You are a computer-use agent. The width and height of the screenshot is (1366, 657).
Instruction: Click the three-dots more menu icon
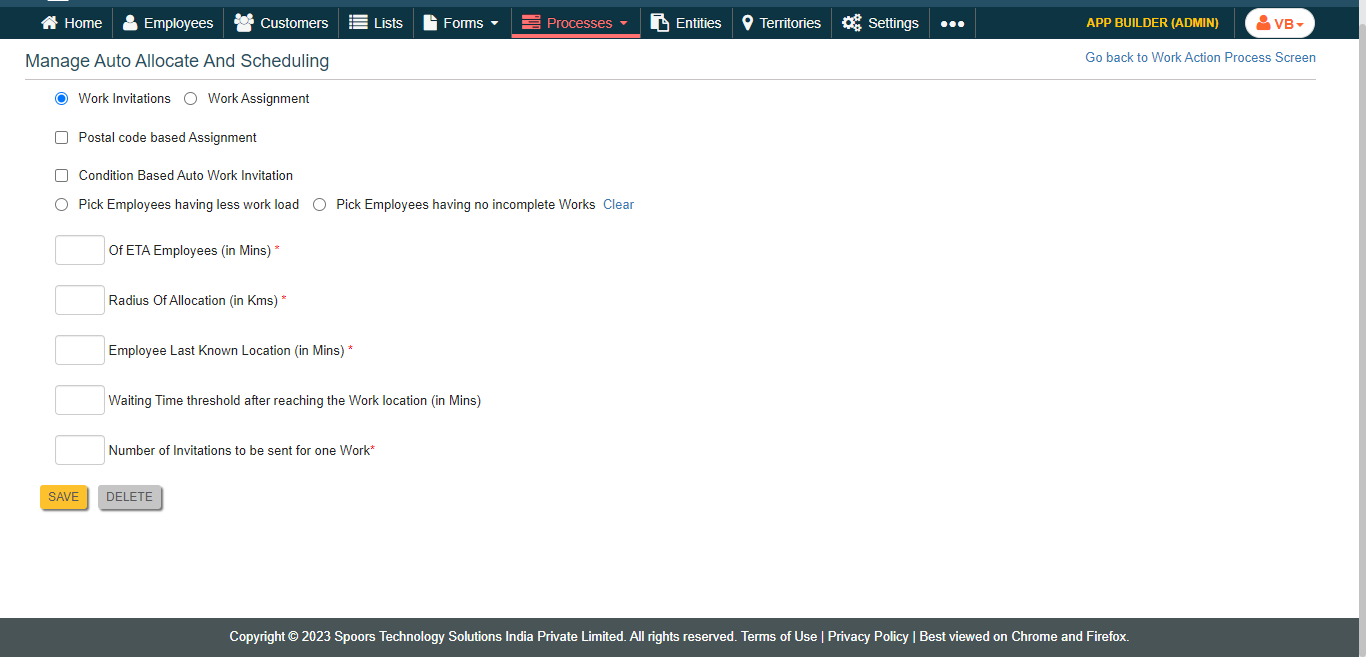(952, 23)
